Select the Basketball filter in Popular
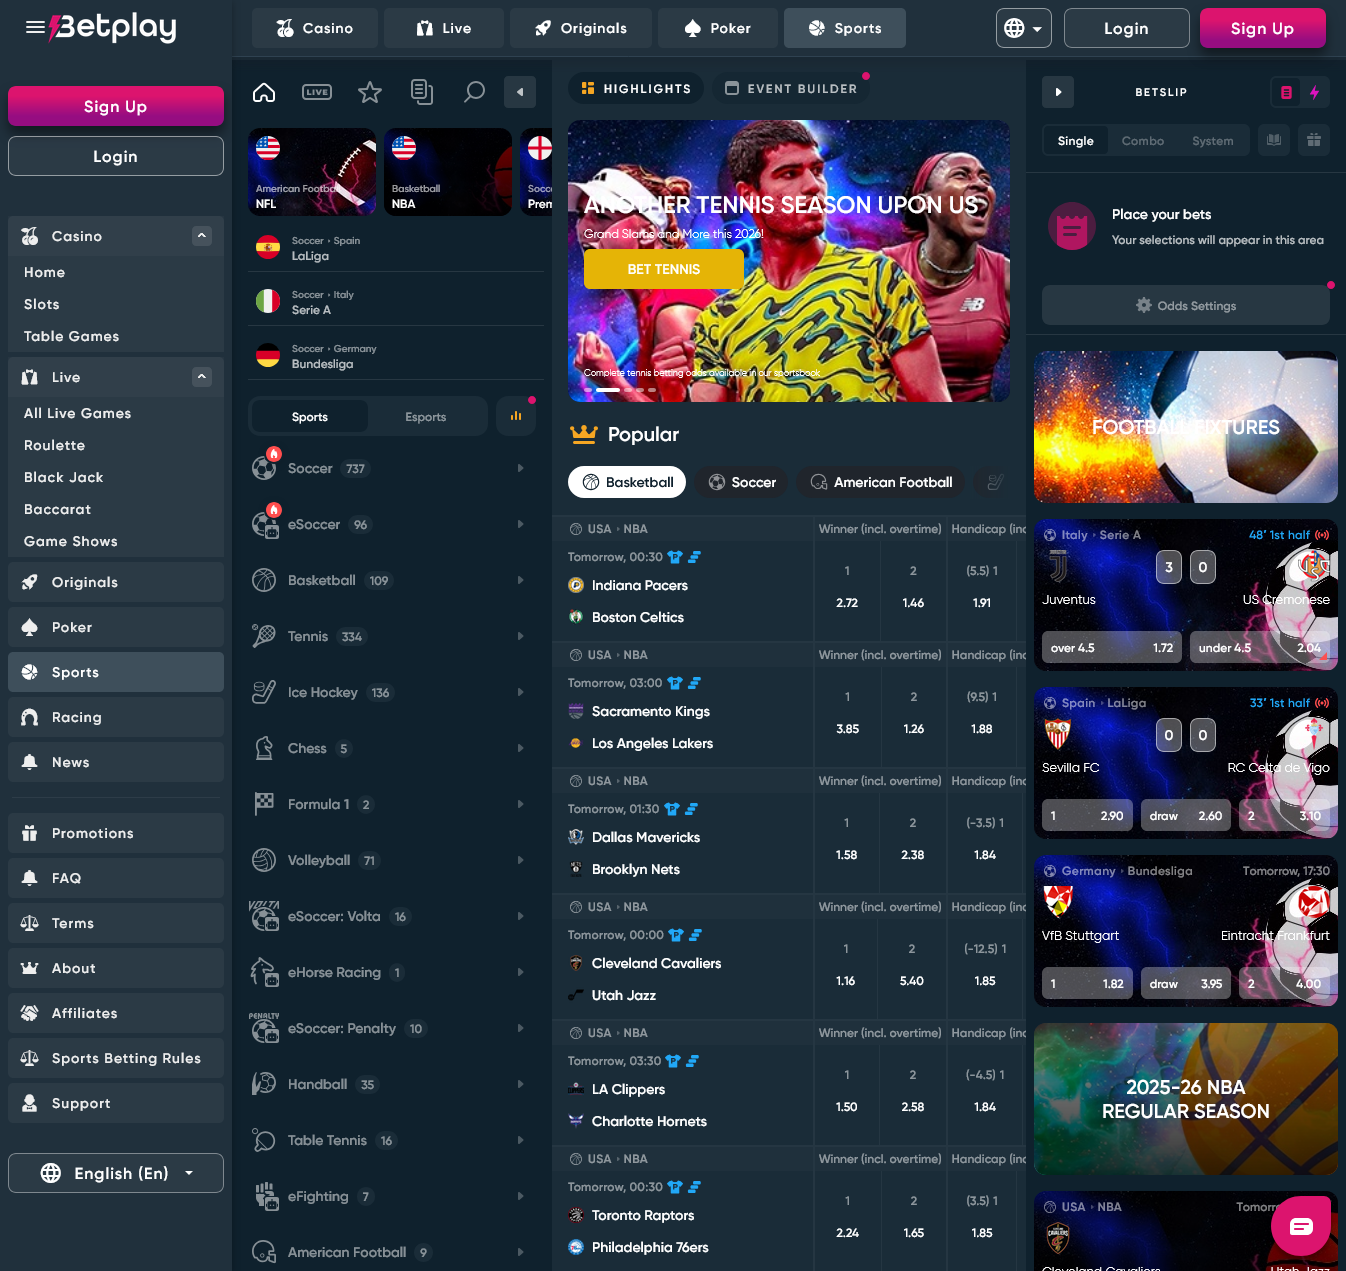The image size is (1346, 1271). [627, 482]
